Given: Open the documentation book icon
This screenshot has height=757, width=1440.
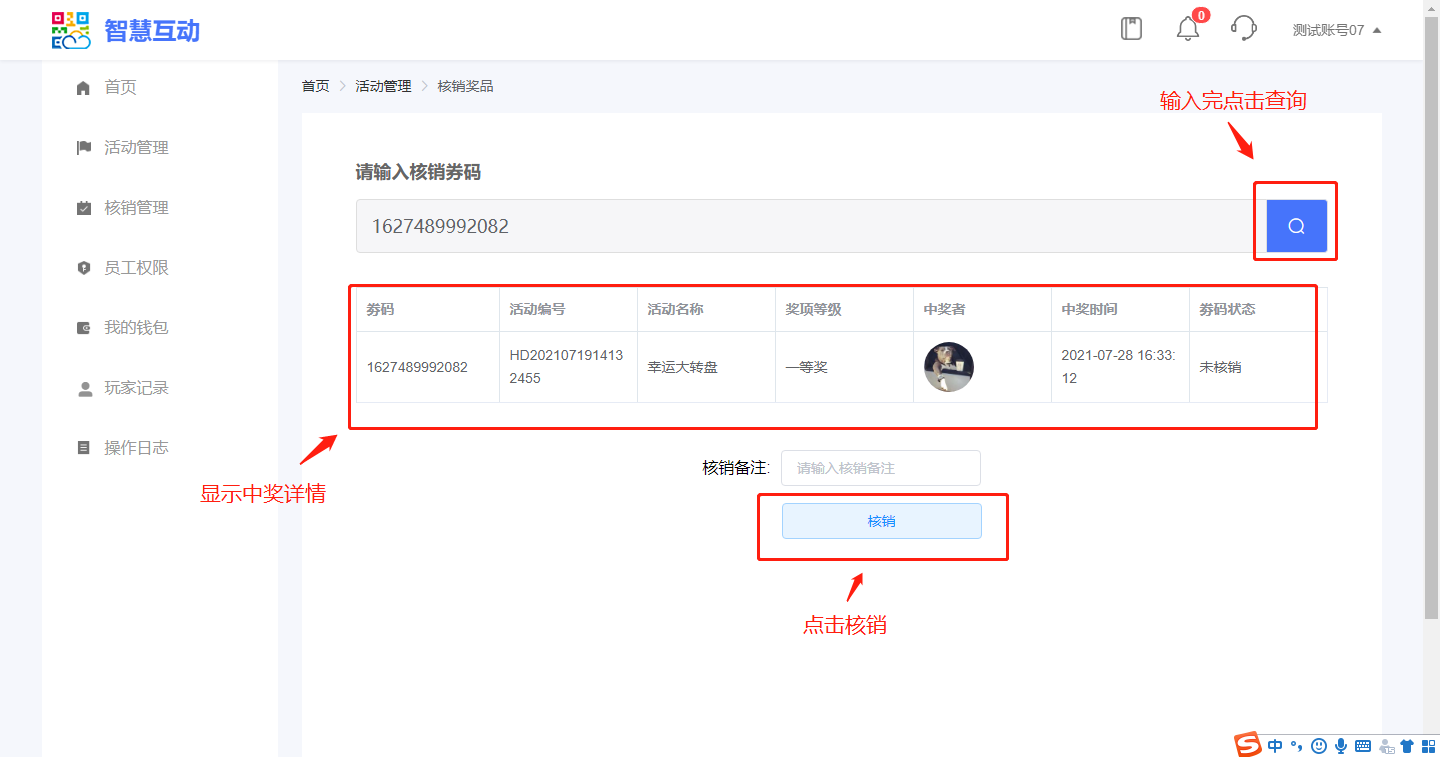Looking at the screenshot, I should click(1131, 29).
